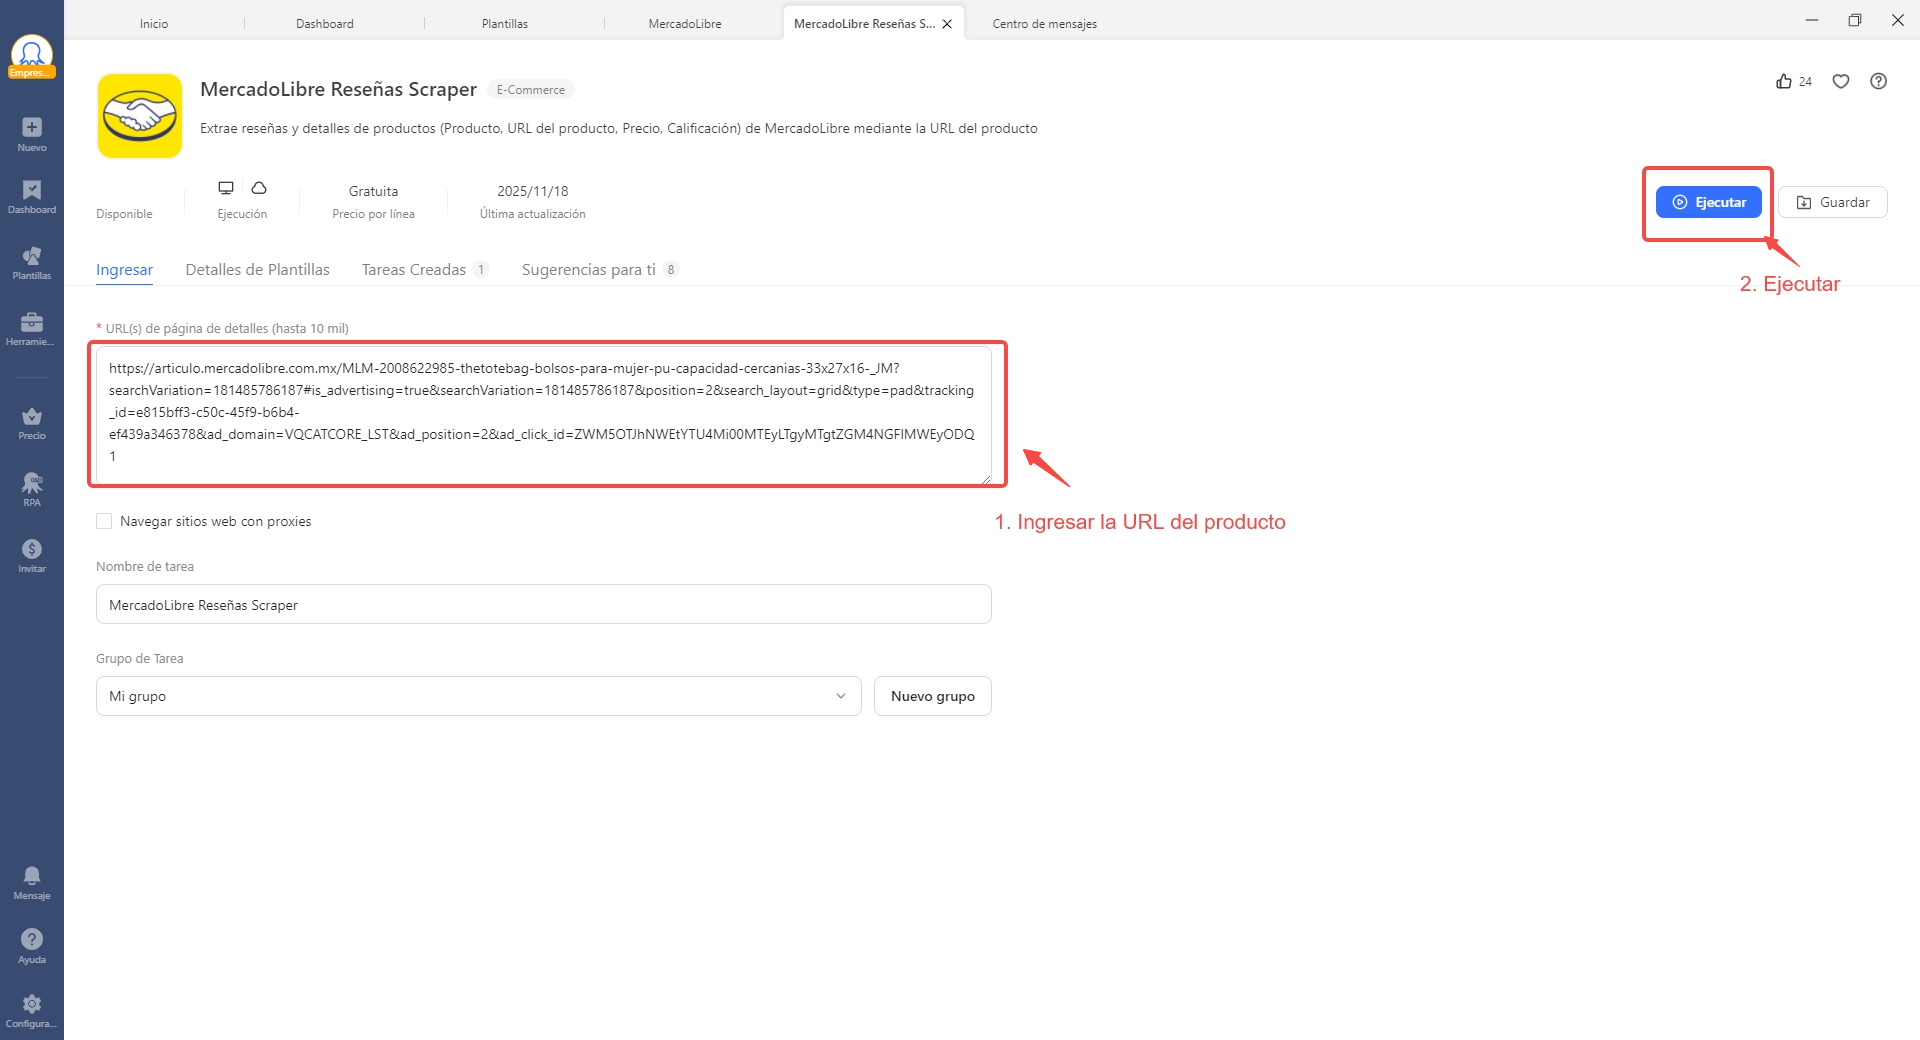Open Configuración gear in sidebar

pos(32,1009)
